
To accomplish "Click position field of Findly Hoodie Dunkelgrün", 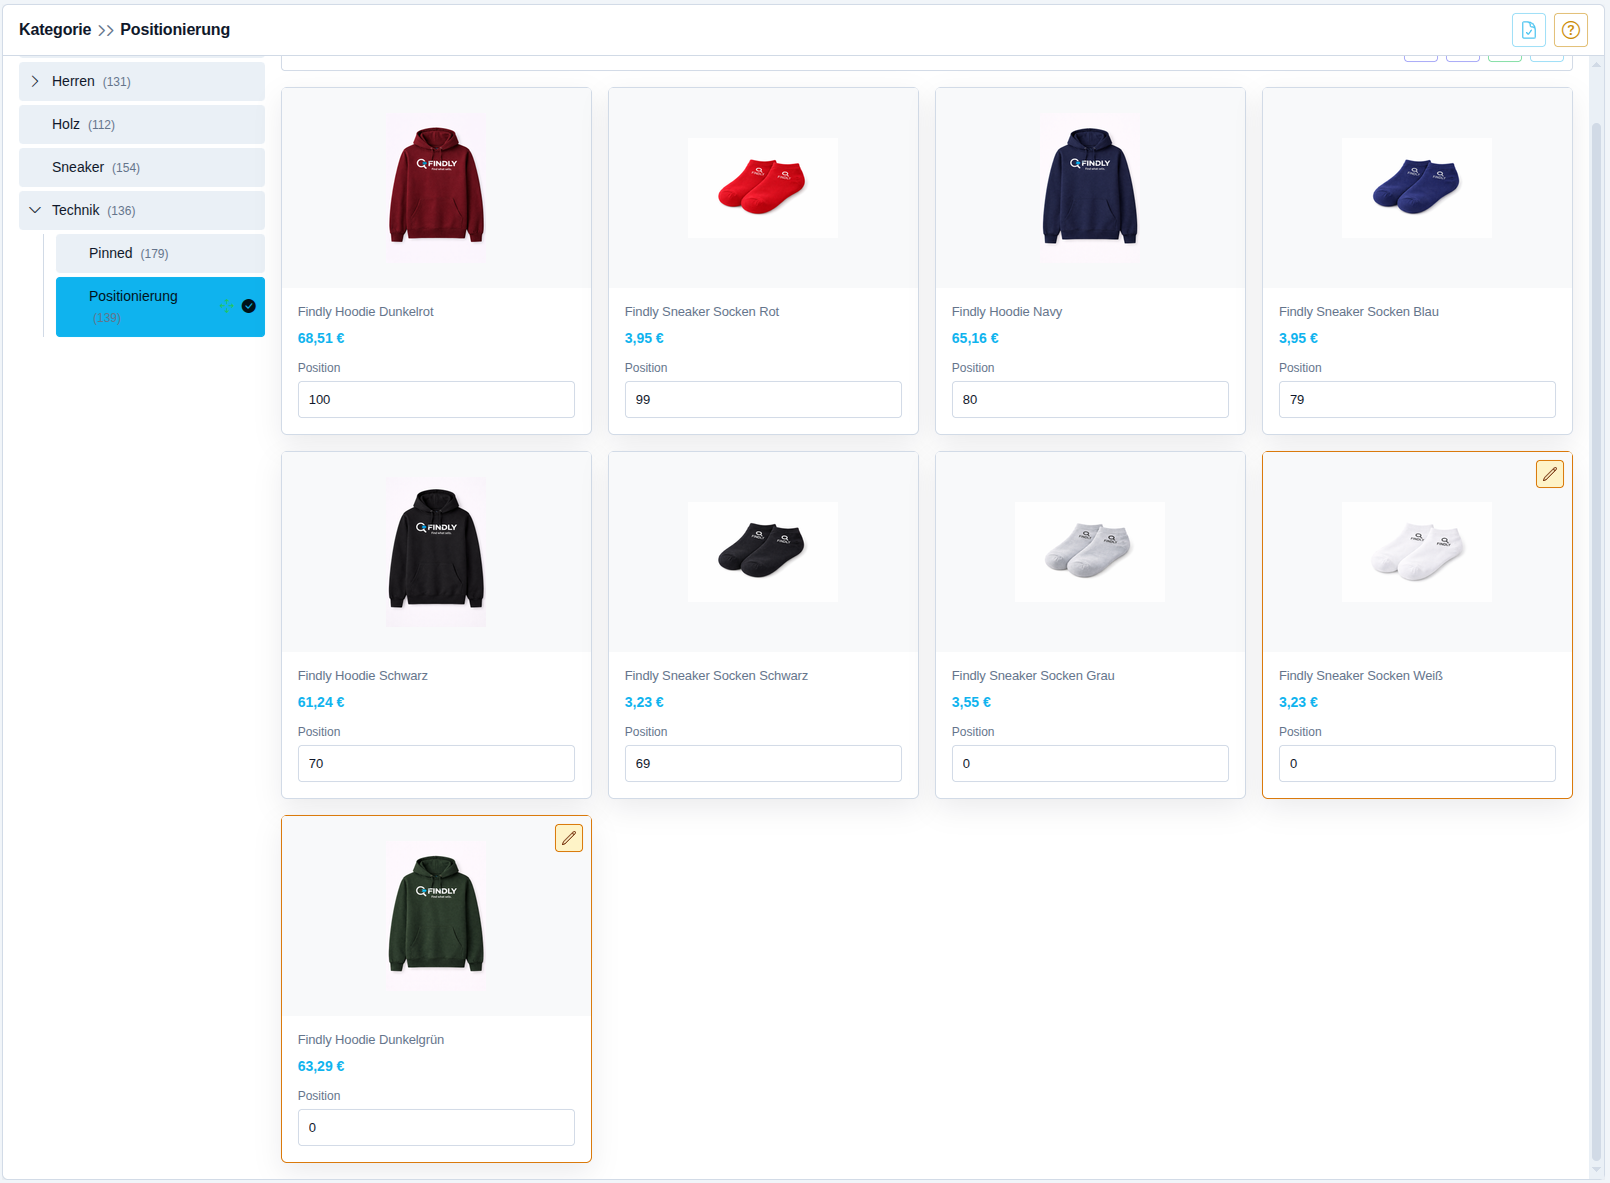I will [x=436, y=1127].
